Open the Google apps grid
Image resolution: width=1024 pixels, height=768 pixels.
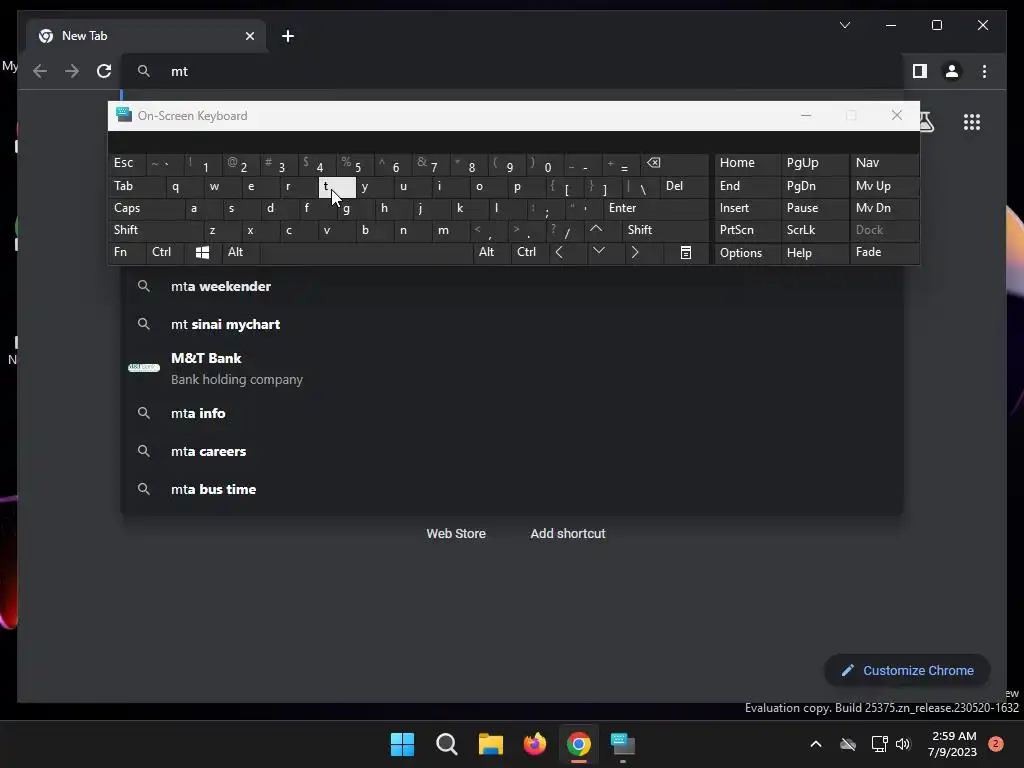click(x=972, y=122)
